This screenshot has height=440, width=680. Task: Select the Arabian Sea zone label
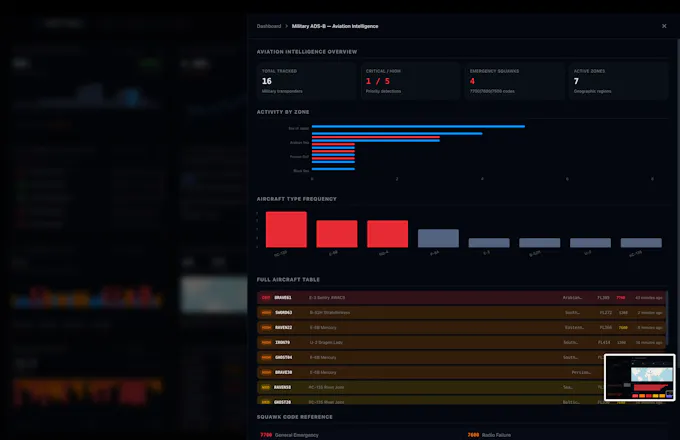point(299,143)
